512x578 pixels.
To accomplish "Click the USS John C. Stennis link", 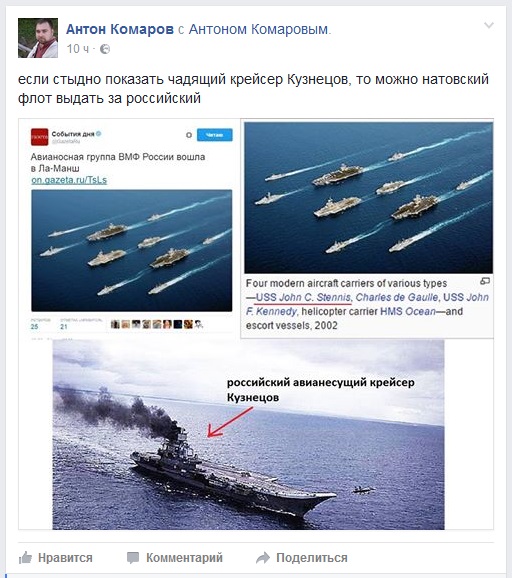I will (303, 297).
